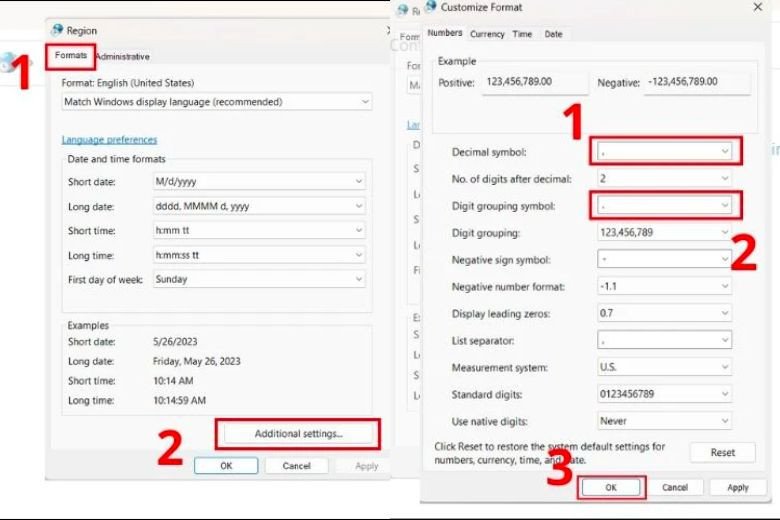The image size is (780, 520).
Task: Click the Digit grouping symbol label
Action: pyautogui.click(x=503, y=206)
